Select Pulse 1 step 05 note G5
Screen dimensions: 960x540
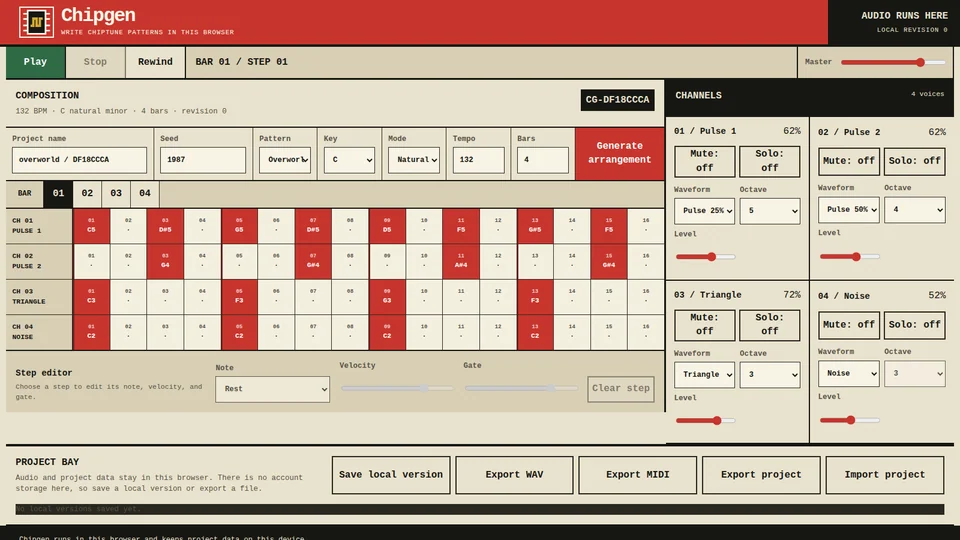(x=239, y=225)
